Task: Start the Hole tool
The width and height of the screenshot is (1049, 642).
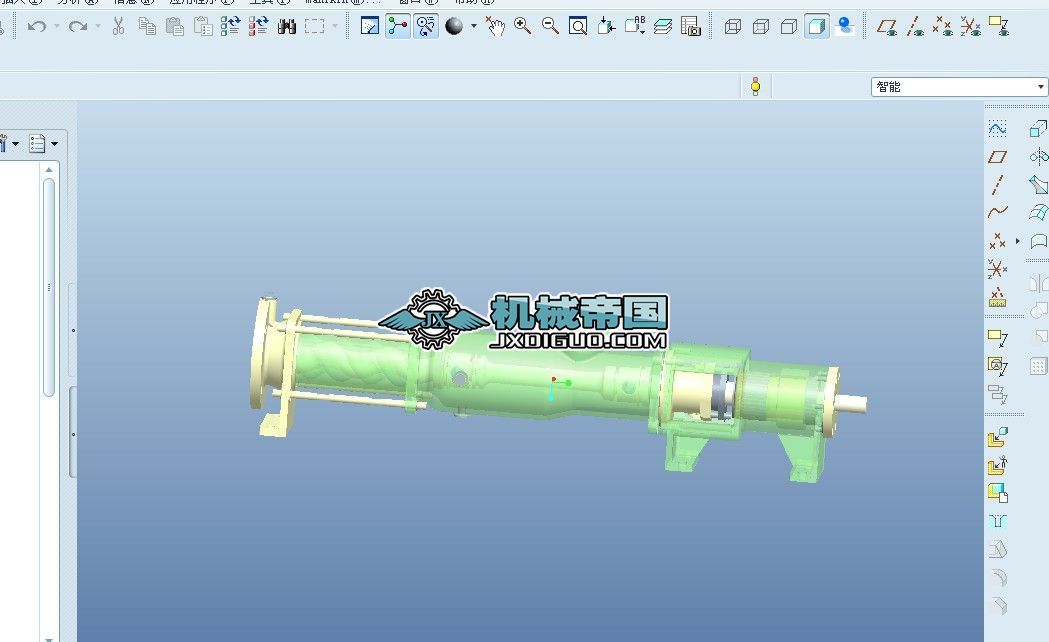Action: pos(997,521)
